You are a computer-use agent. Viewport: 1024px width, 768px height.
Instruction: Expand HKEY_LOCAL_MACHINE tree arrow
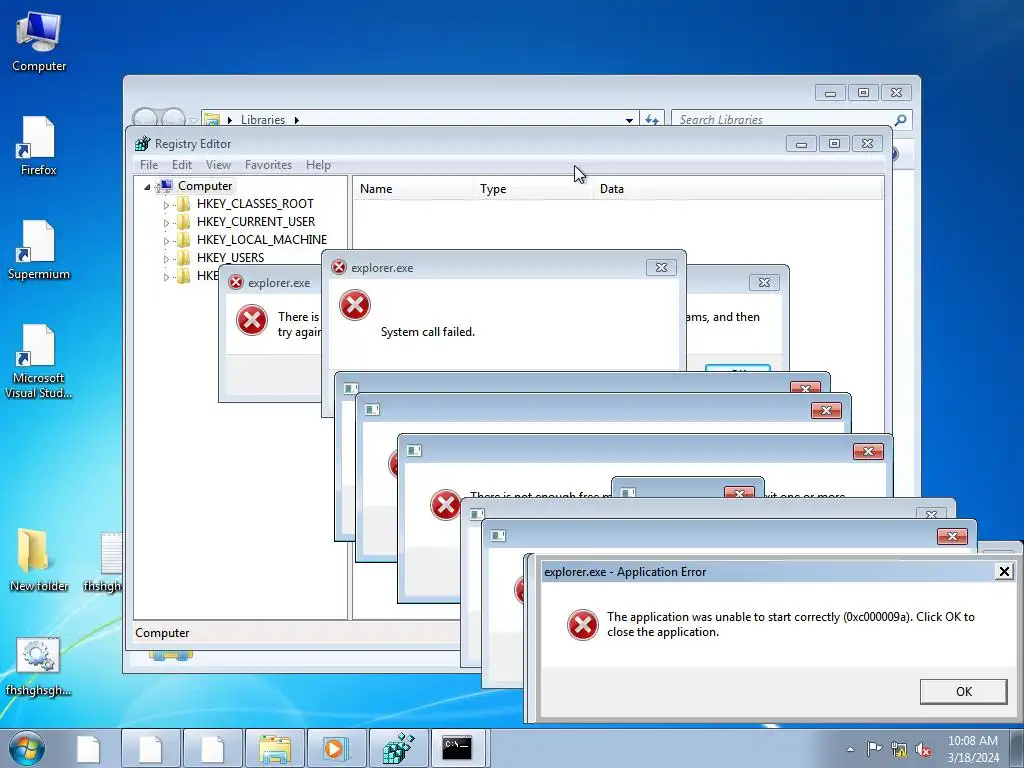point(166,240)
